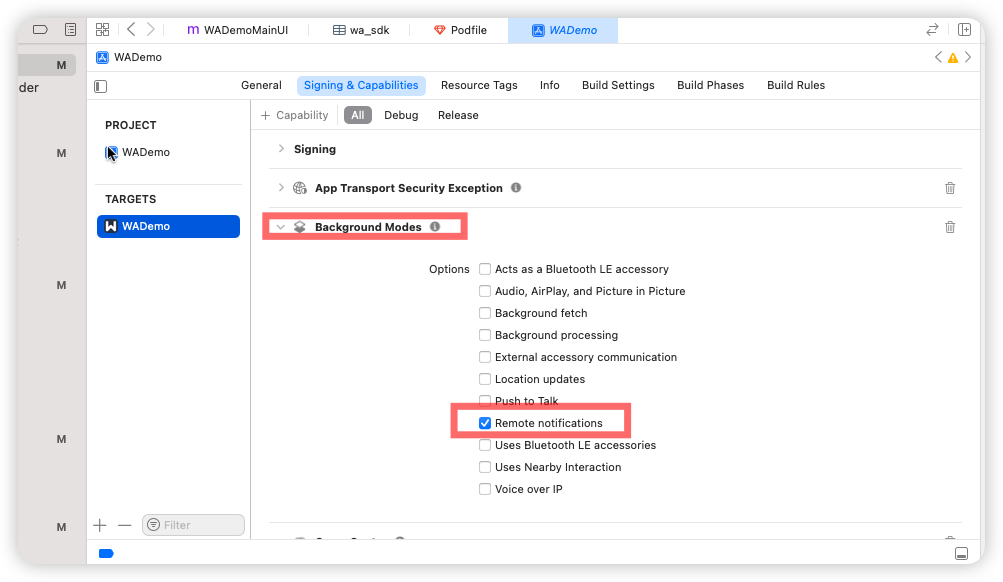This screenshot has width=1003, height=582.
Task: Enable Audio, AirPlay, and Picture in Picture
Action: [x=485, y=291]
